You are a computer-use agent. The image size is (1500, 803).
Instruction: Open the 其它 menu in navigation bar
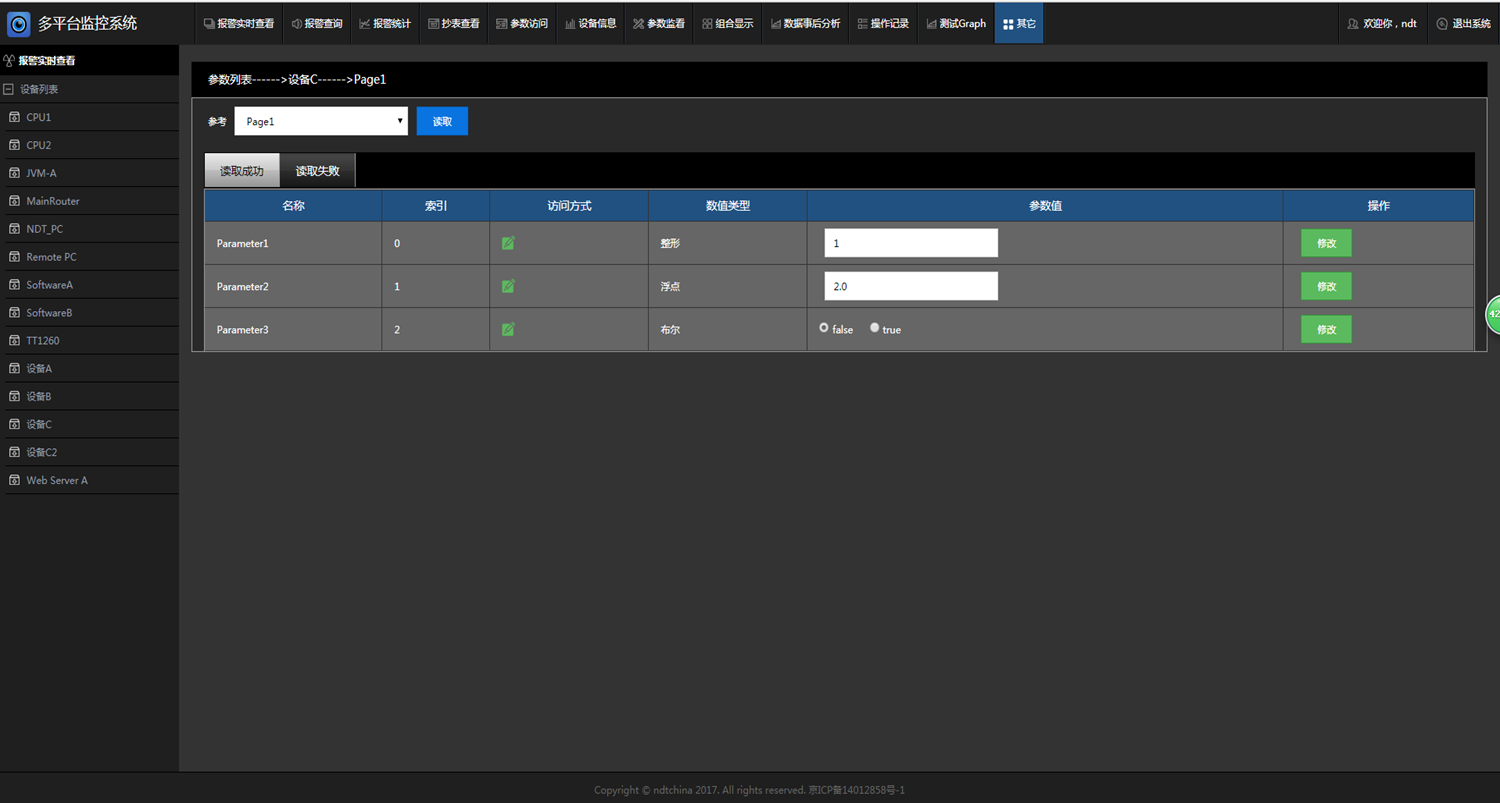pos(1019,23)
